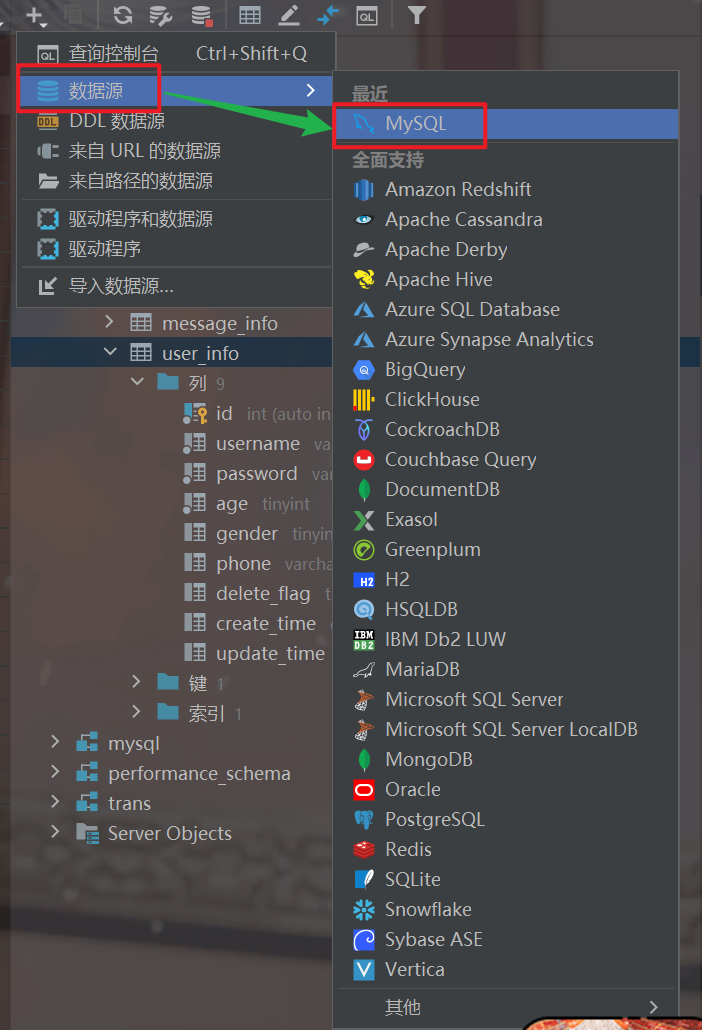Viewport: 702px width, 1030px height.
Task: Collapse the user_info table node
Action: (x=110, y=352)
